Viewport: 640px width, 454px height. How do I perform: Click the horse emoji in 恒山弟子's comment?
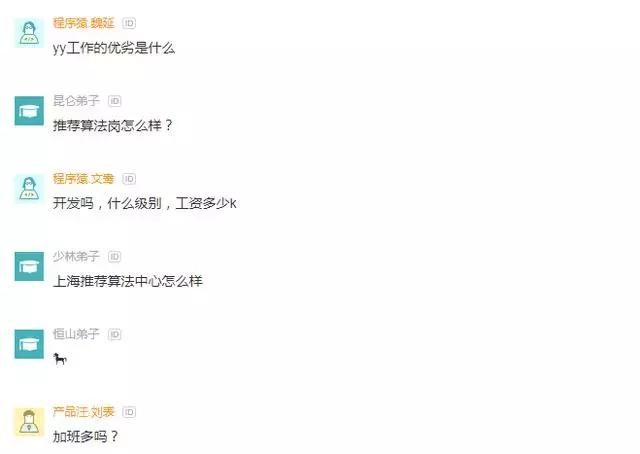(x=60, y=359)
